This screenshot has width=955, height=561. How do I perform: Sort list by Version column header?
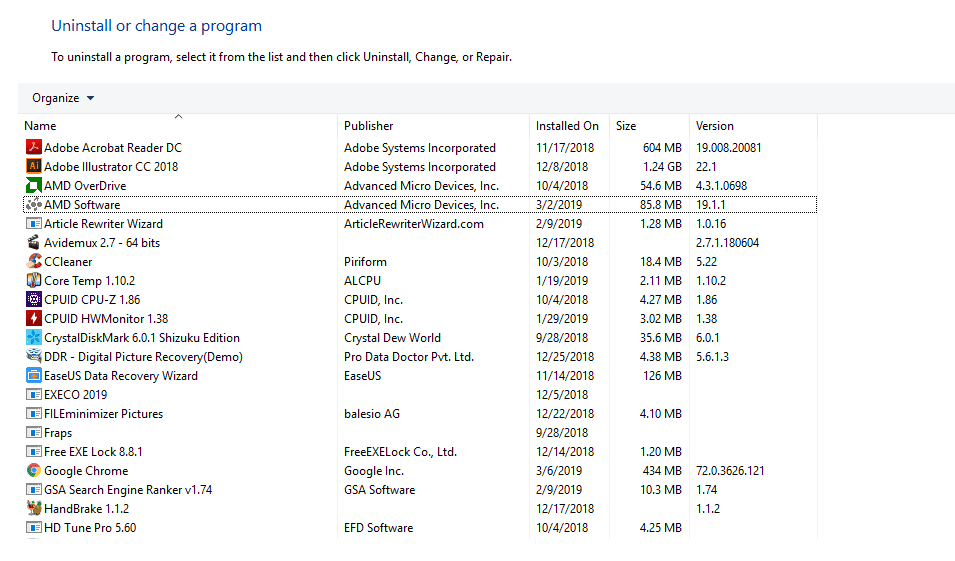(714, 126)
